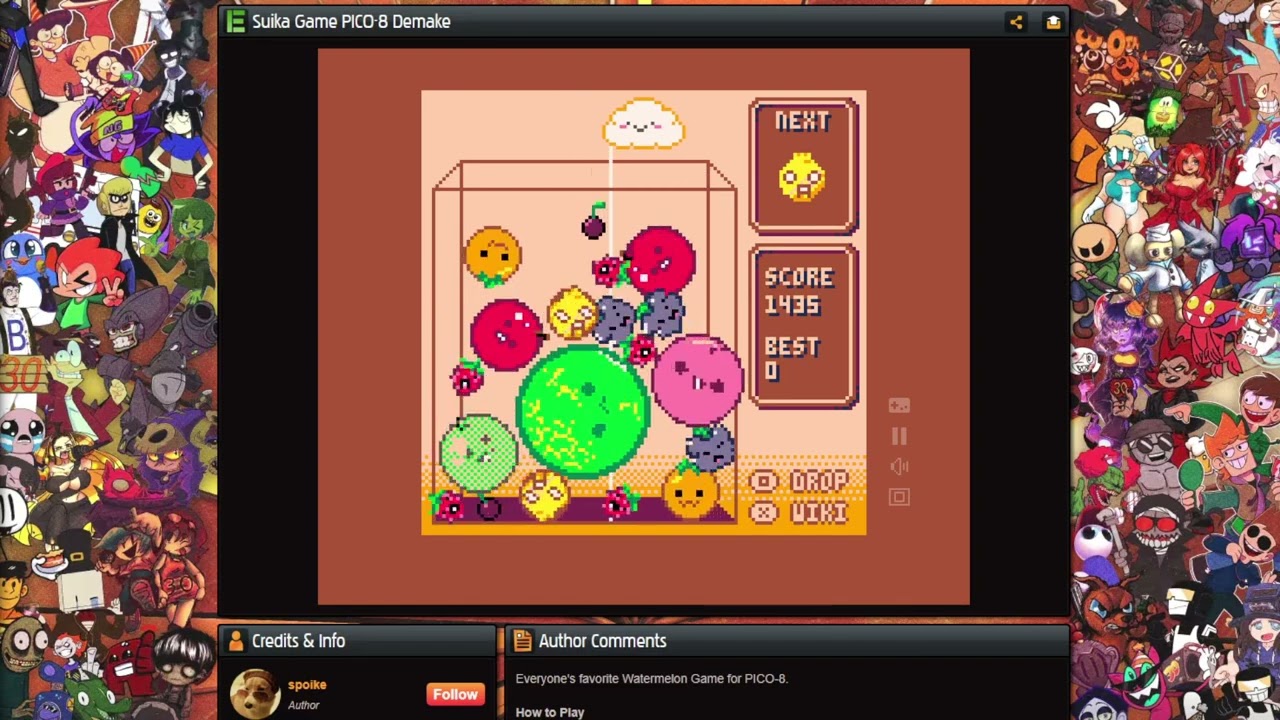Toggle fullscreen with the square icon
The width and height of the screenshot is (1280, 720).
[899, 497]
